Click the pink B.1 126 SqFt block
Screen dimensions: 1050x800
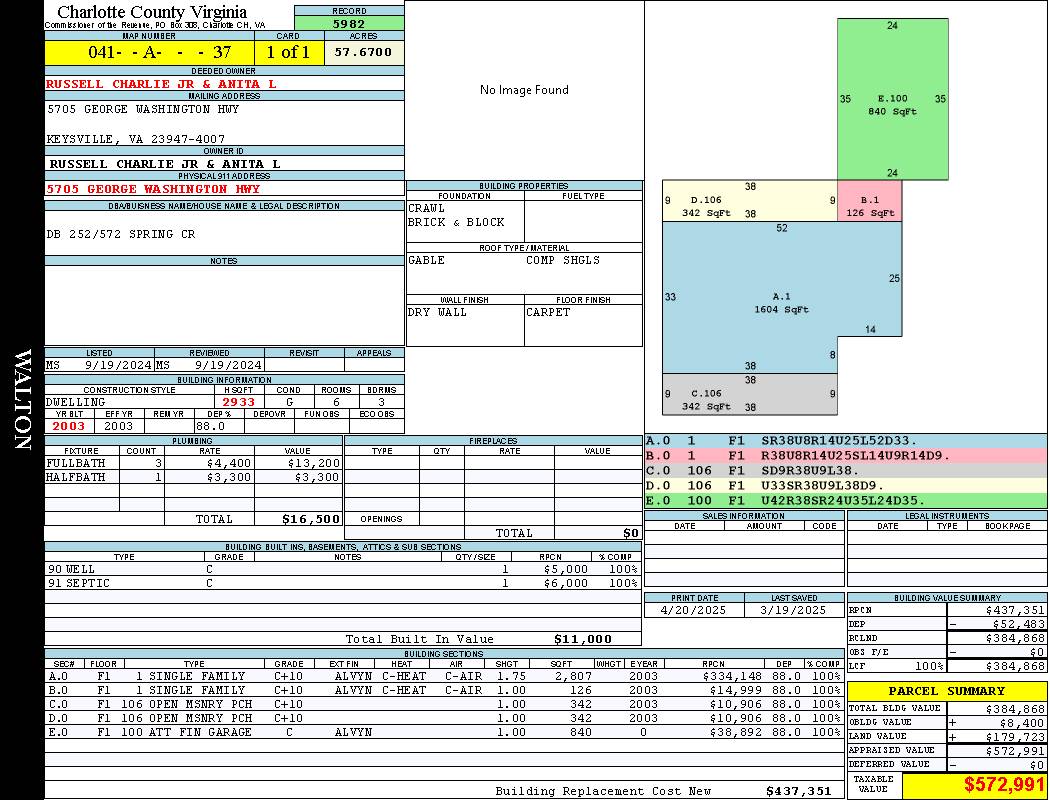[x=869, y=201]
